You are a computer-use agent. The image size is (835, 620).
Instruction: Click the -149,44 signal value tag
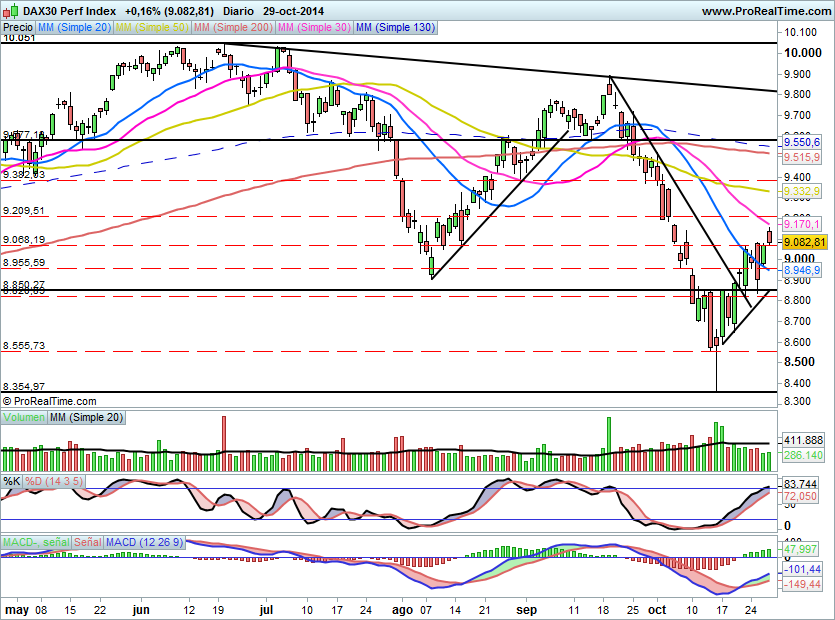[x=802, y=585]
